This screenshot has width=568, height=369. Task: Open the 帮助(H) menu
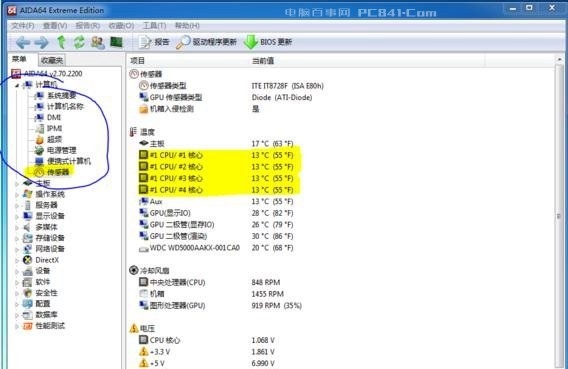point(187,26)
